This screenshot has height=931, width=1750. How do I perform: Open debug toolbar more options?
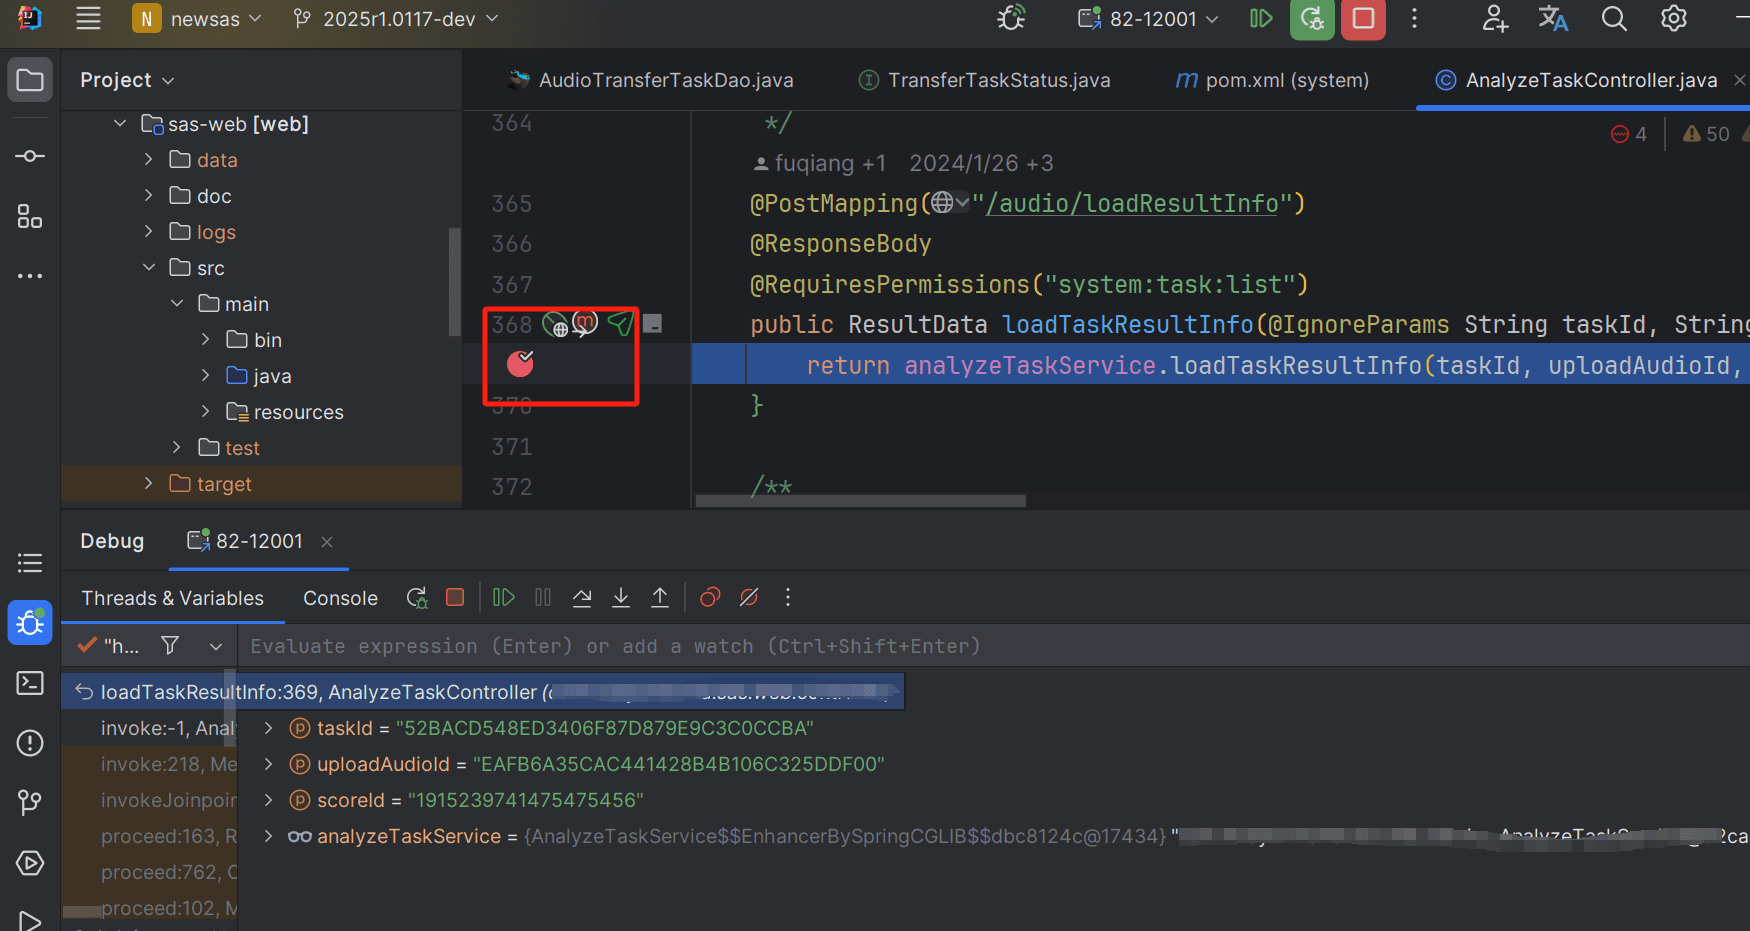click(x=788, y=597)
